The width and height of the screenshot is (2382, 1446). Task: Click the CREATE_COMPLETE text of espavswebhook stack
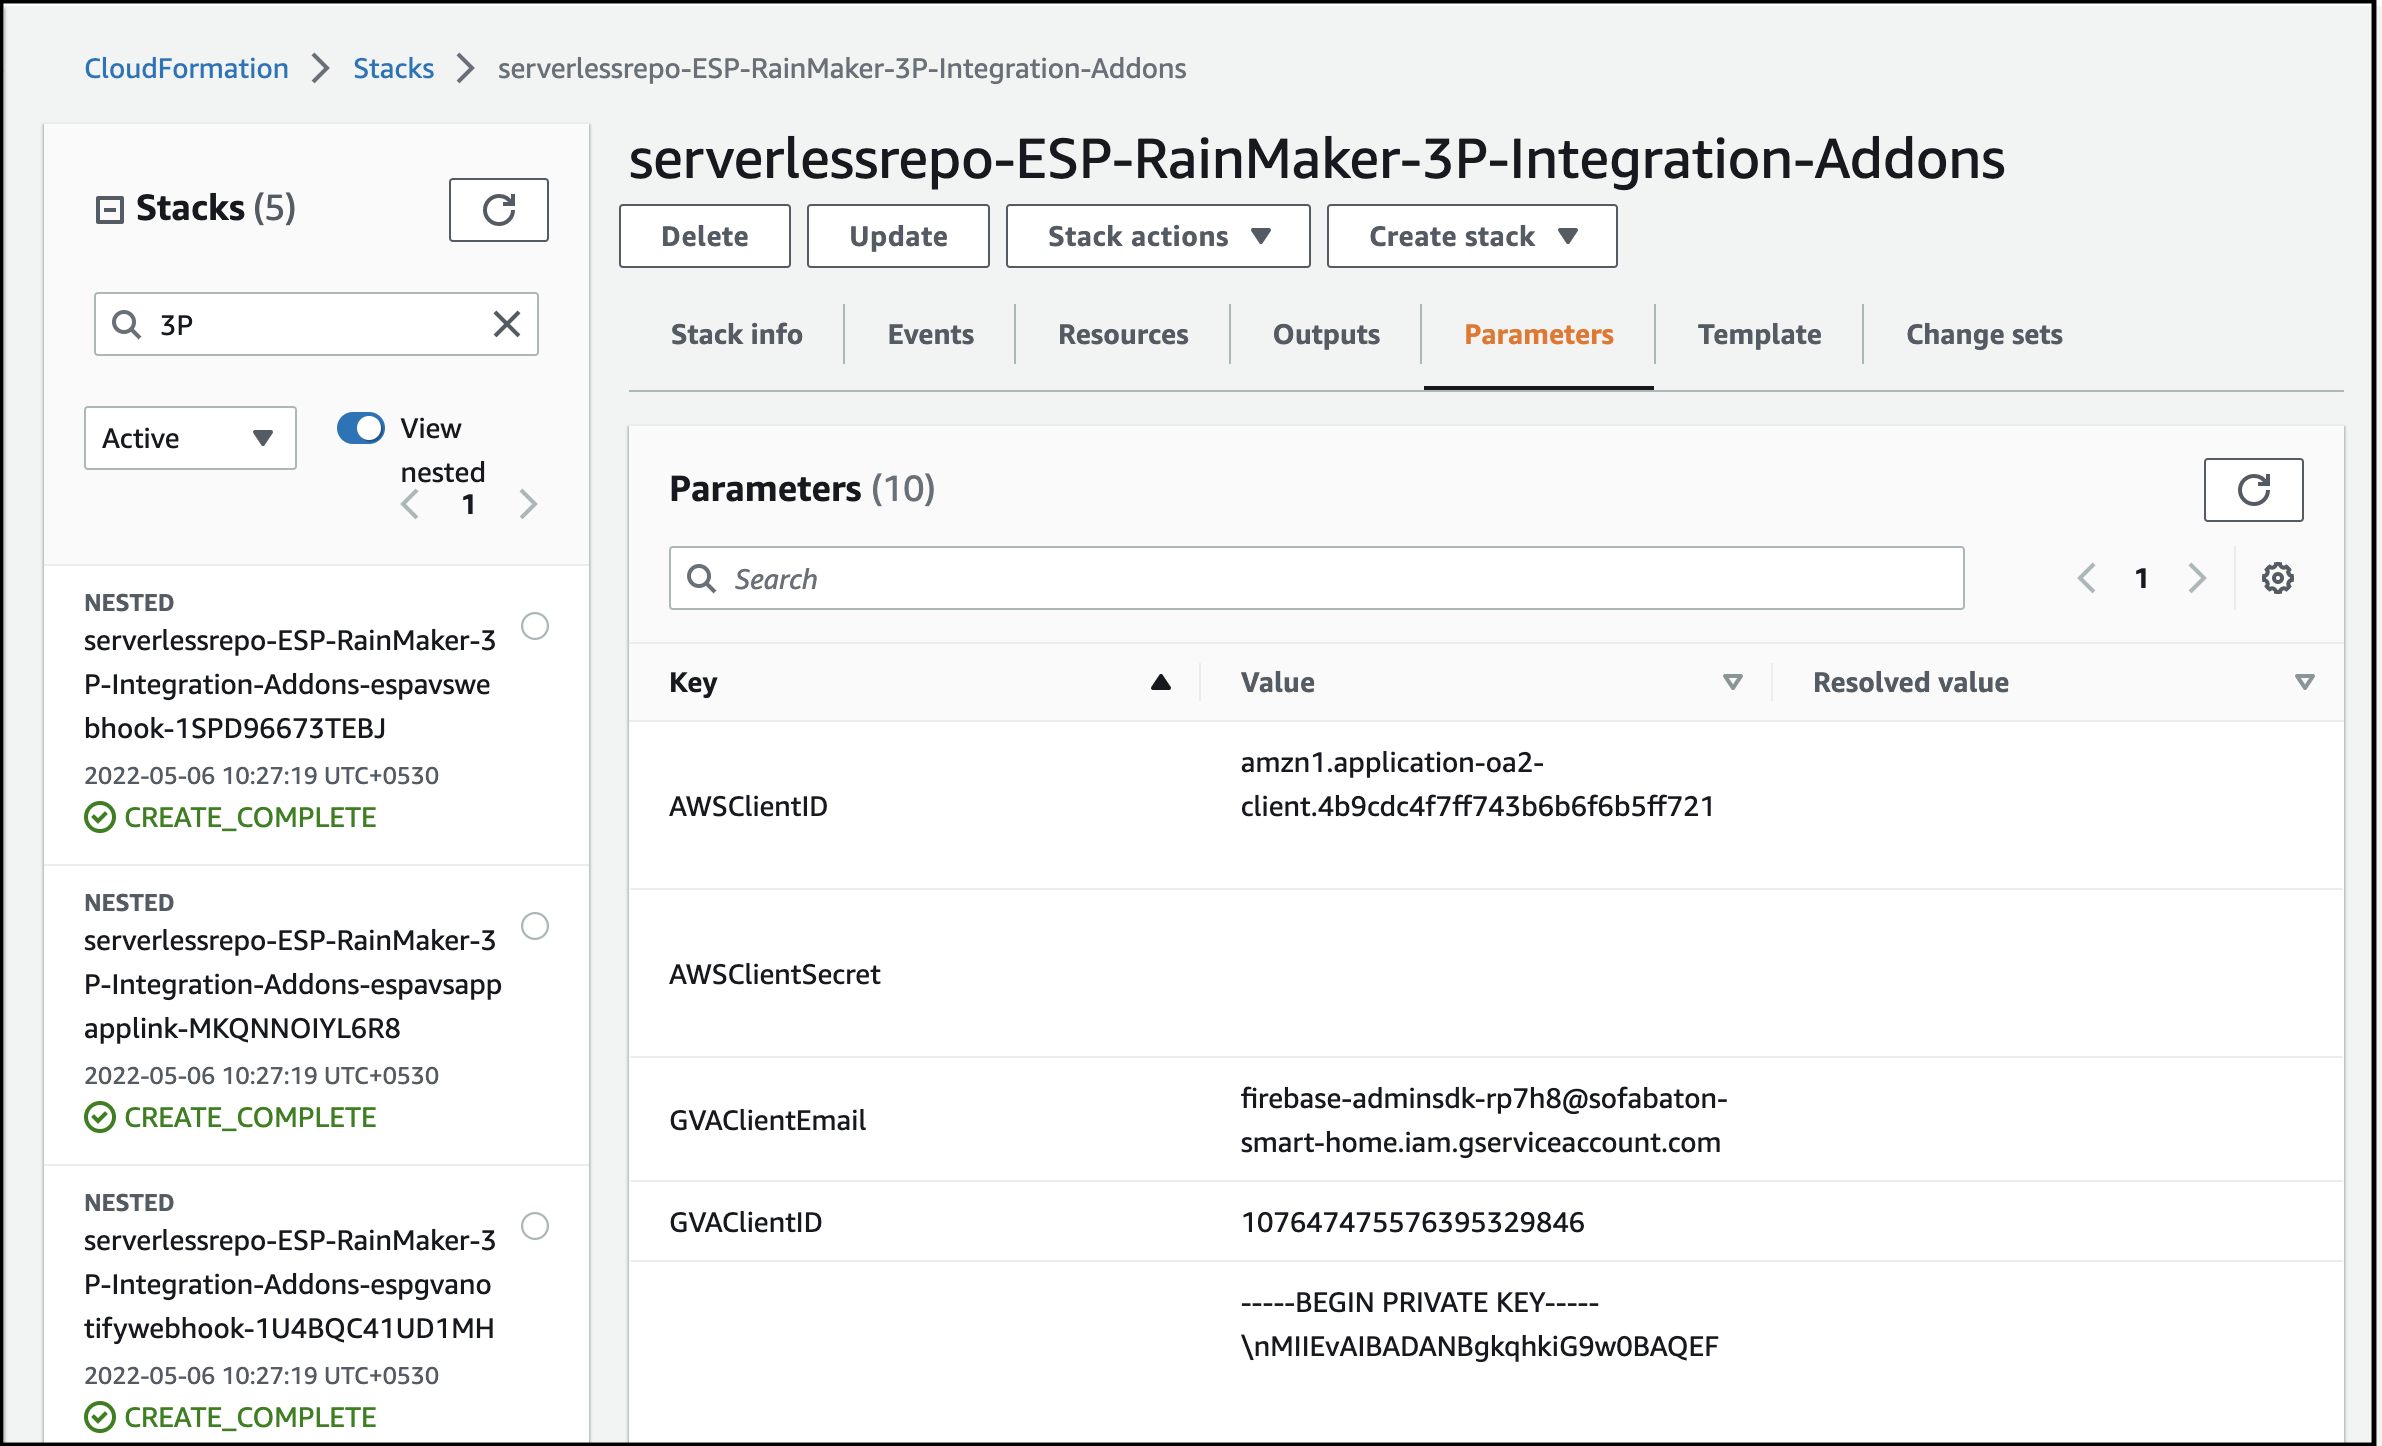(x=250, y=817)
